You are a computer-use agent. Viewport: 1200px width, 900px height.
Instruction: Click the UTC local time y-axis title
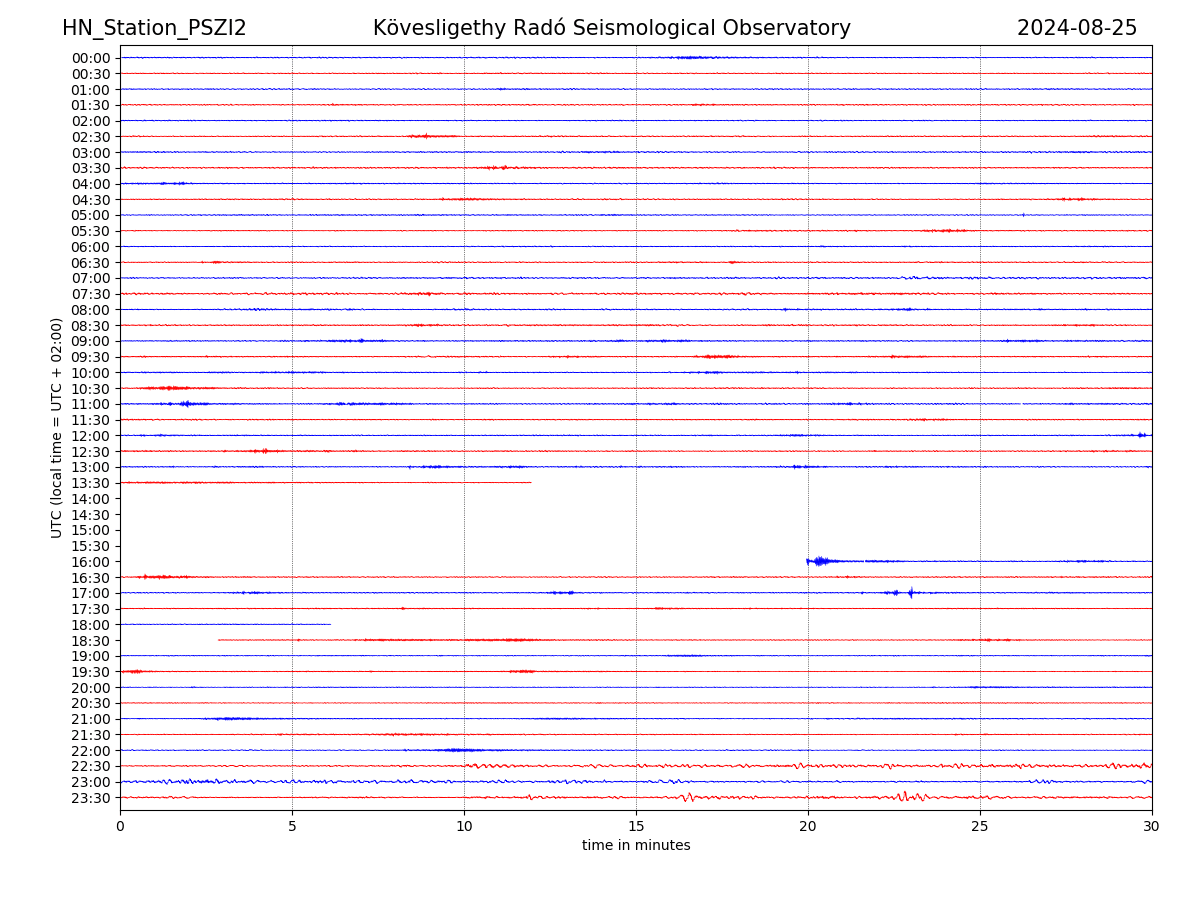tap(57, 427)
